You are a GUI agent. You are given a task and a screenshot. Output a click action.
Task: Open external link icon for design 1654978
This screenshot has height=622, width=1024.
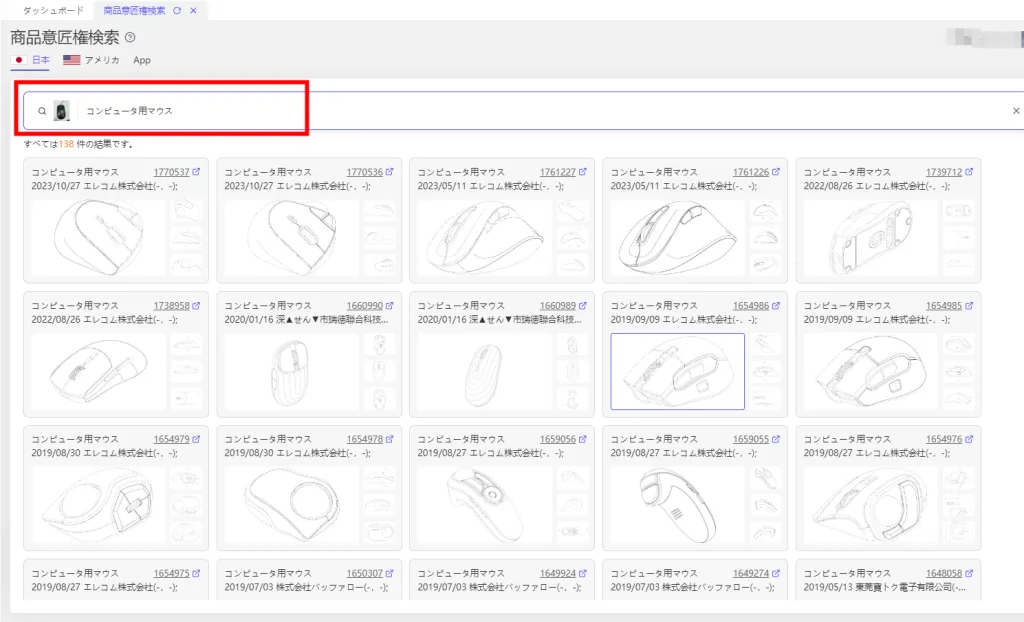[x=390, y=439]
